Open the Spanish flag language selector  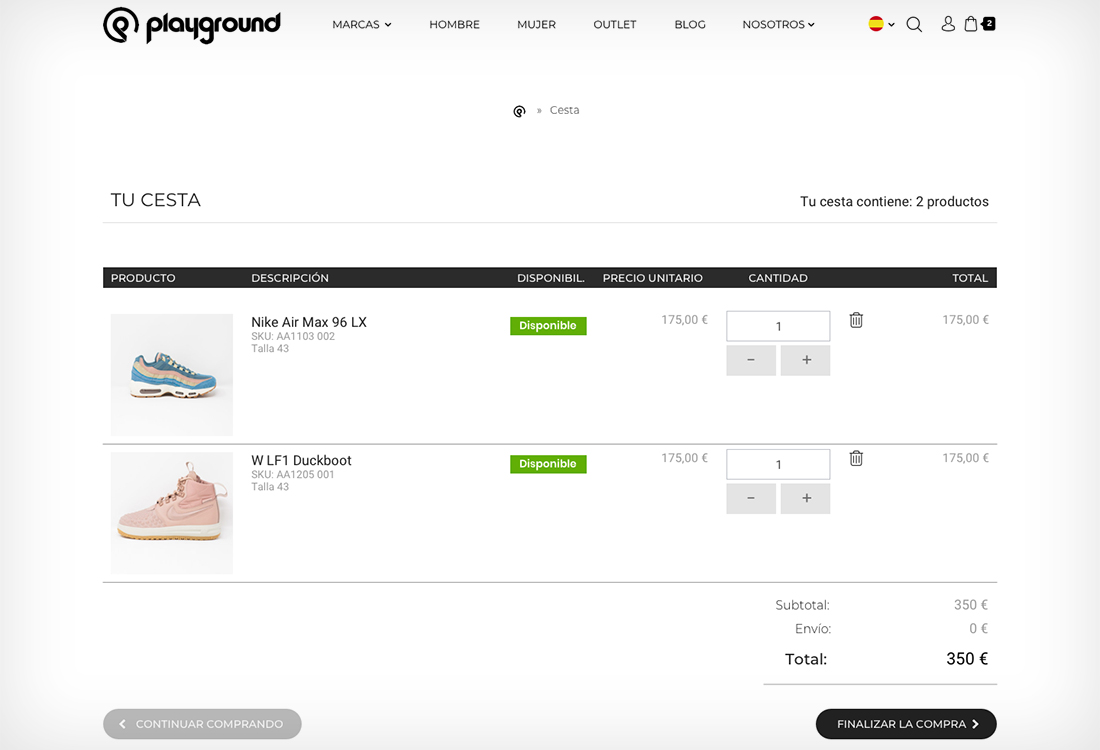point(881,24)
